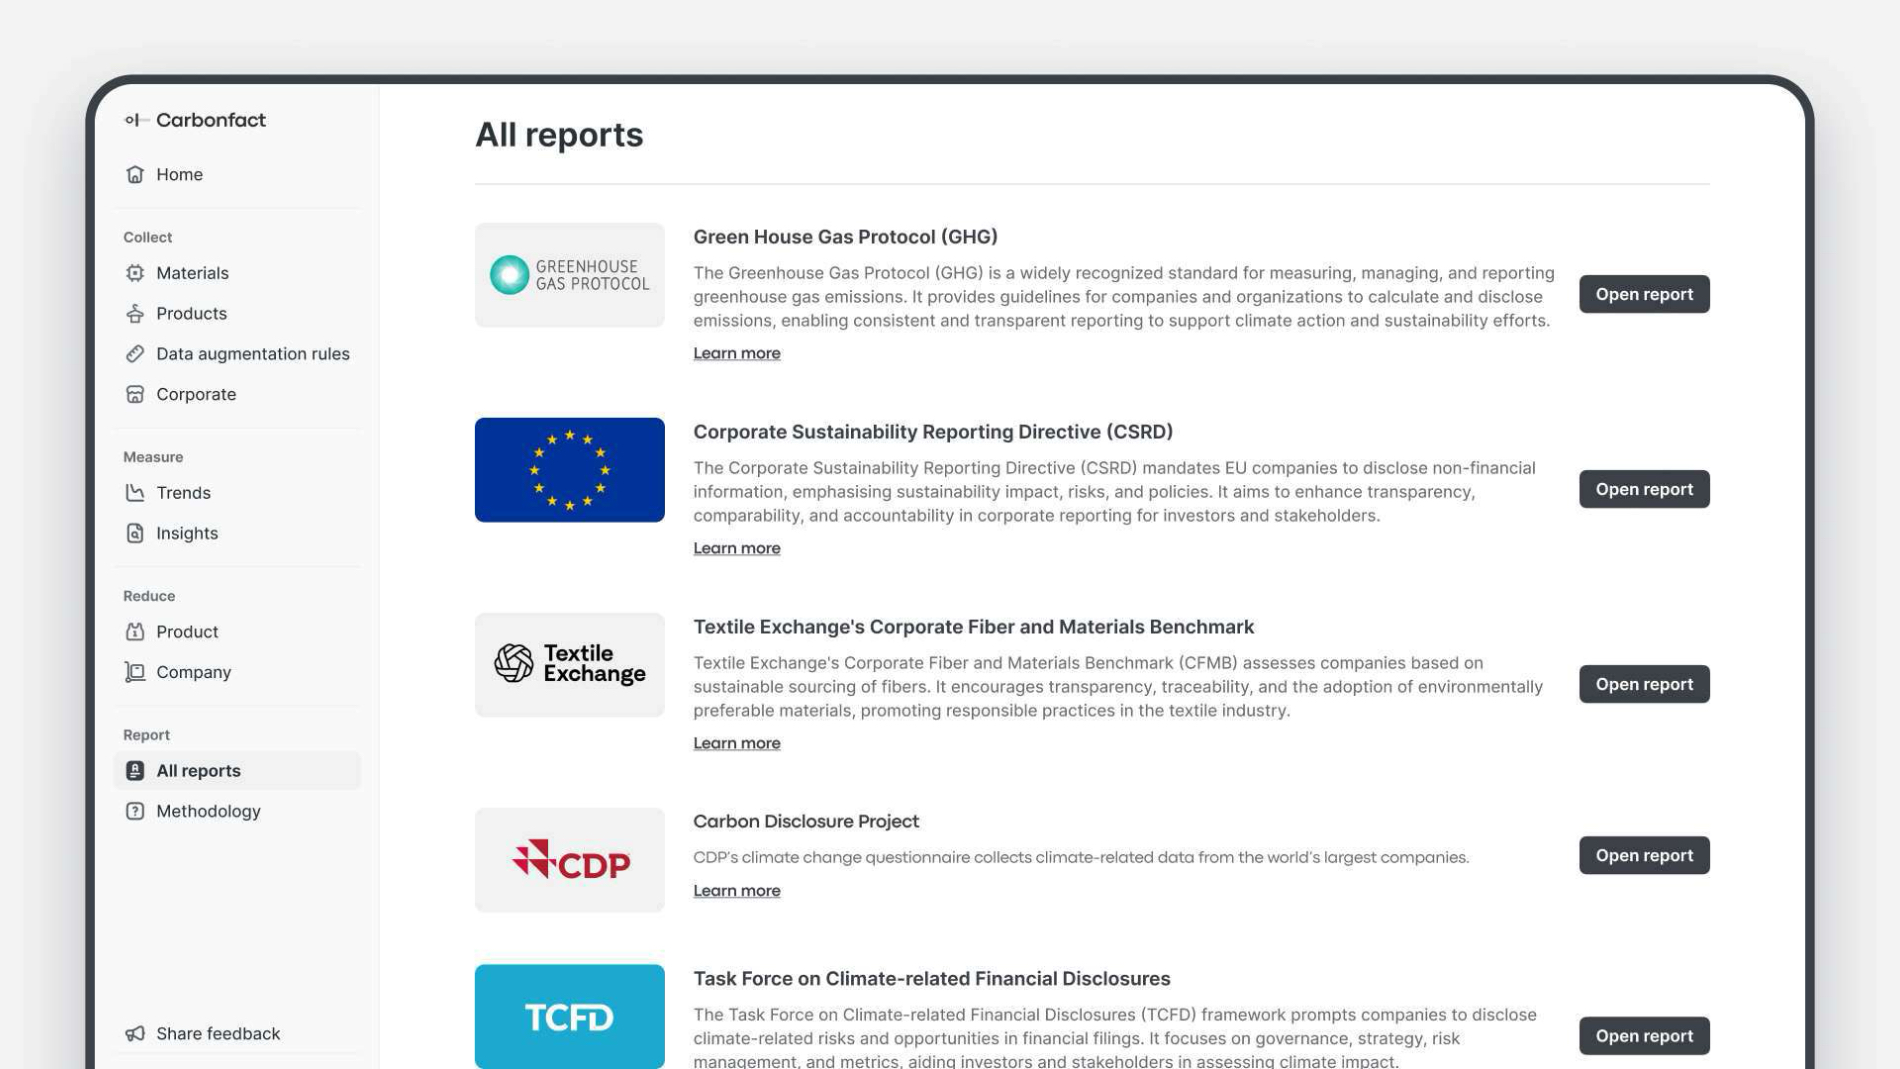Open the TCFD report

click(x=1644, y=1036)
